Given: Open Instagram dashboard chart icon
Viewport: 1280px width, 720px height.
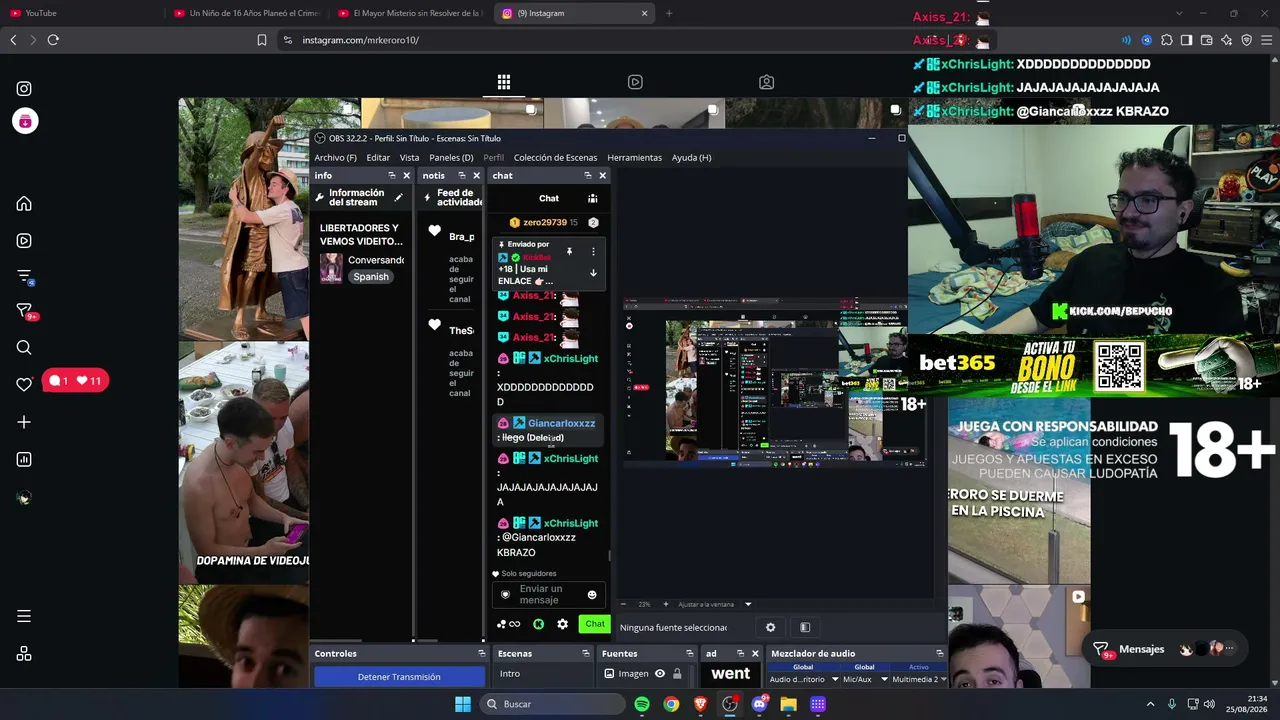Looking at the screenshot, I should click(24, 460).
